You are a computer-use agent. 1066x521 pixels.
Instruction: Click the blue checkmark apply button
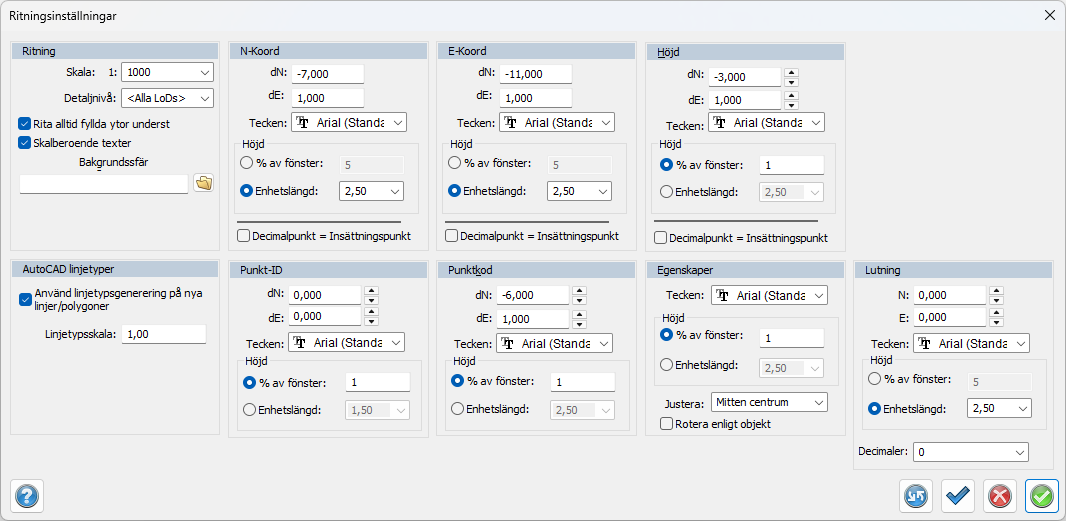coord(958,495)
